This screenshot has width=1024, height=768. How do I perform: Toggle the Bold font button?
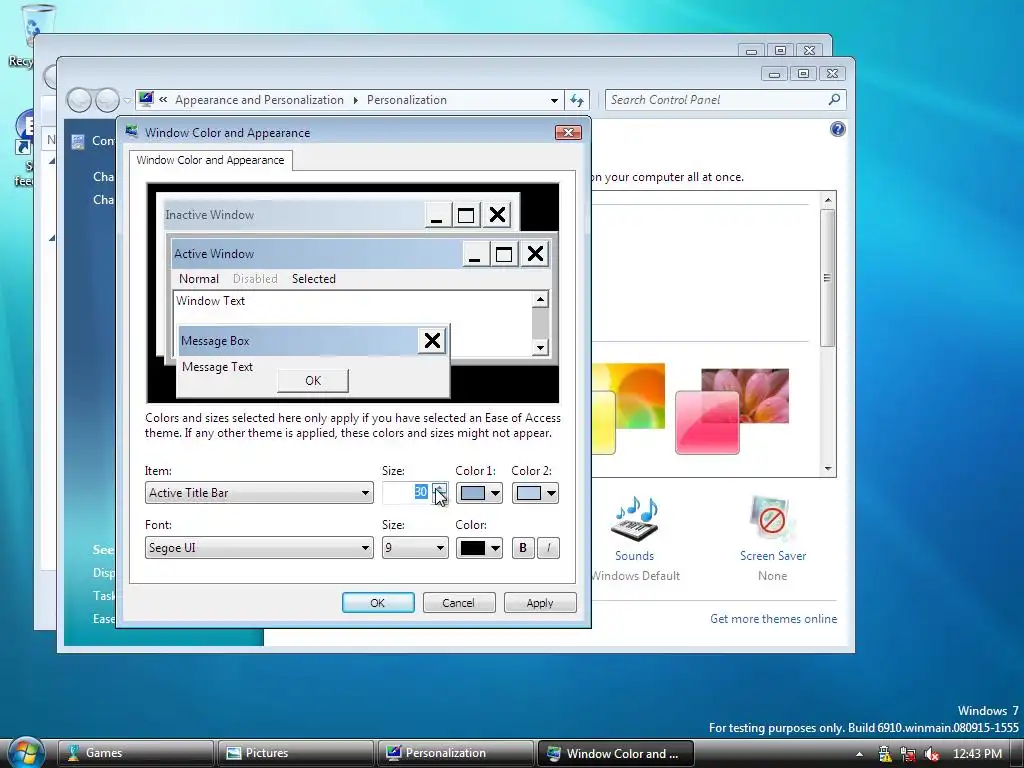point(522,548)
